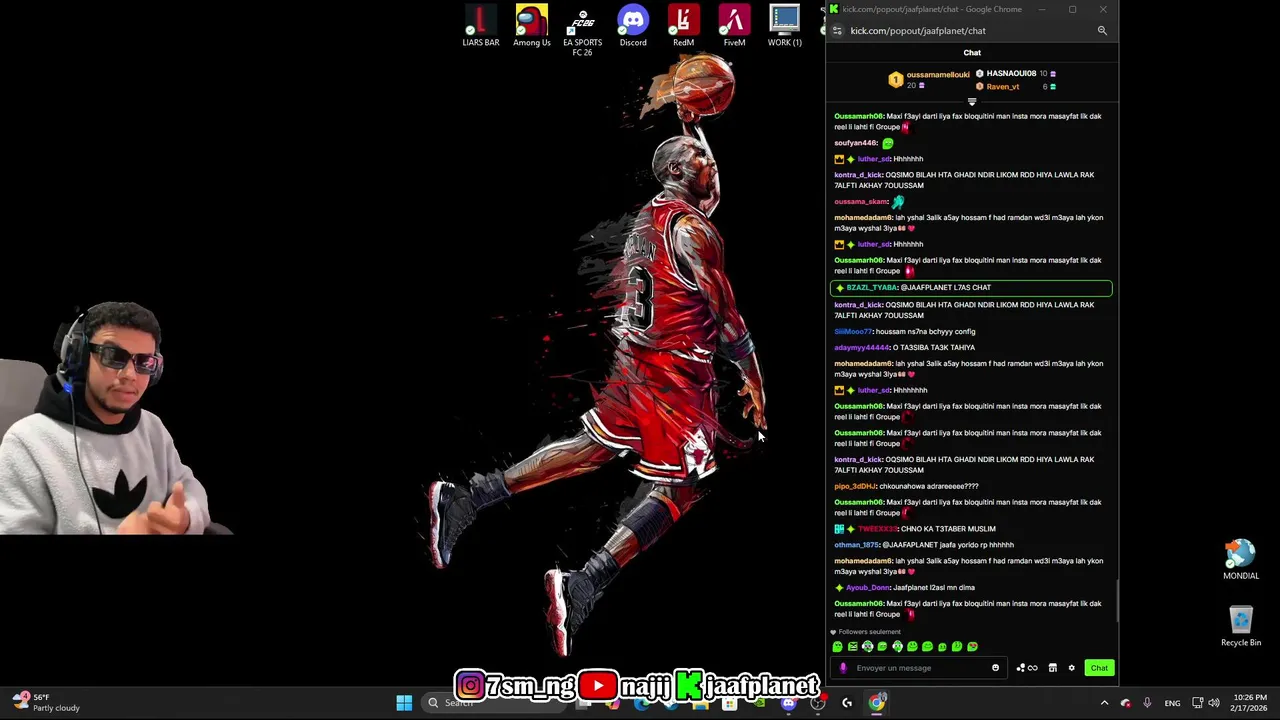Viewport: 1280px width, 720px height.
Task: Insert the last emote with red heart eyes
Action: coord(972,647)
